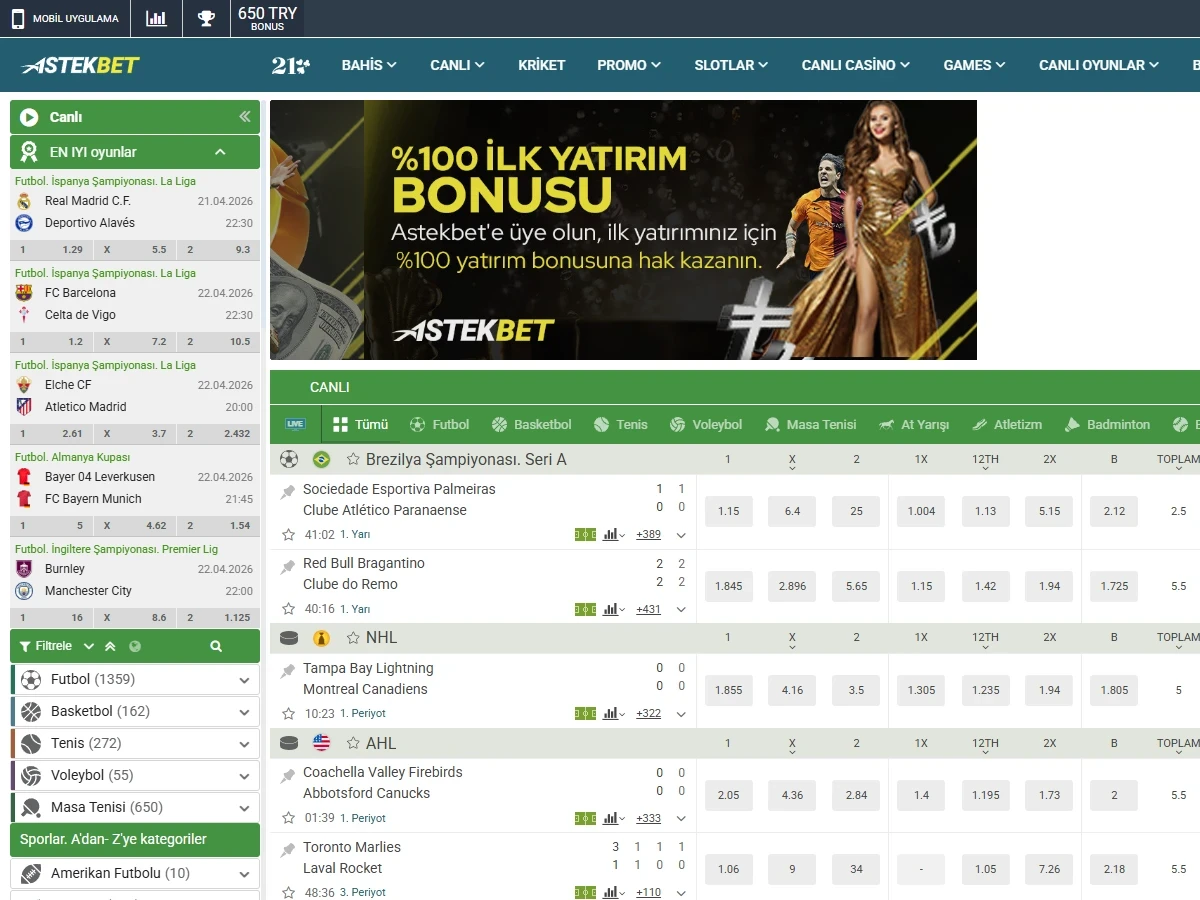The height and width of the screenshot is (900, 1200).
Task: Click search magnifier in Filtrele bar
Action: tap(216, 646)
